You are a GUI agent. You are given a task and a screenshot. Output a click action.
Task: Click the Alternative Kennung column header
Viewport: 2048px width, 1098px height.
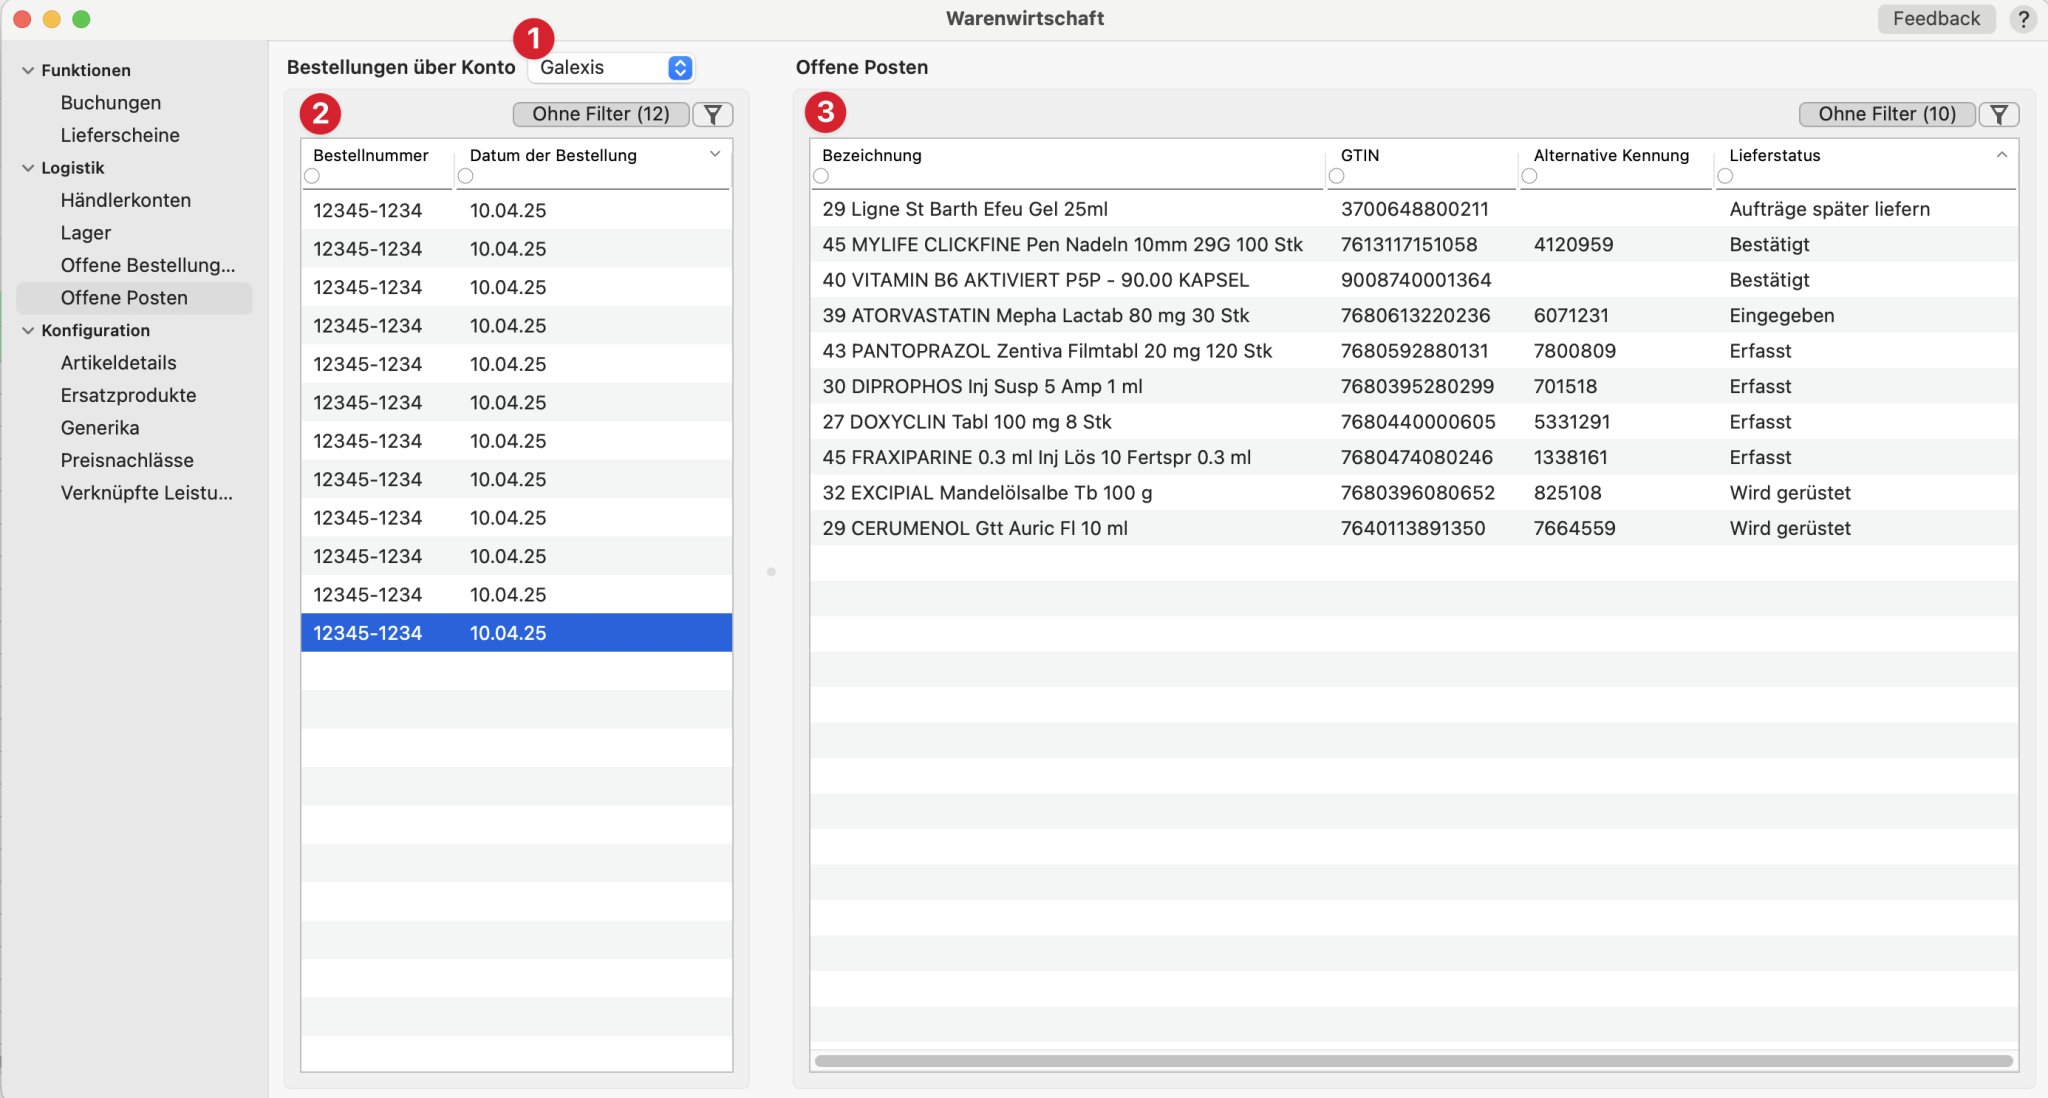point(1611,155)
